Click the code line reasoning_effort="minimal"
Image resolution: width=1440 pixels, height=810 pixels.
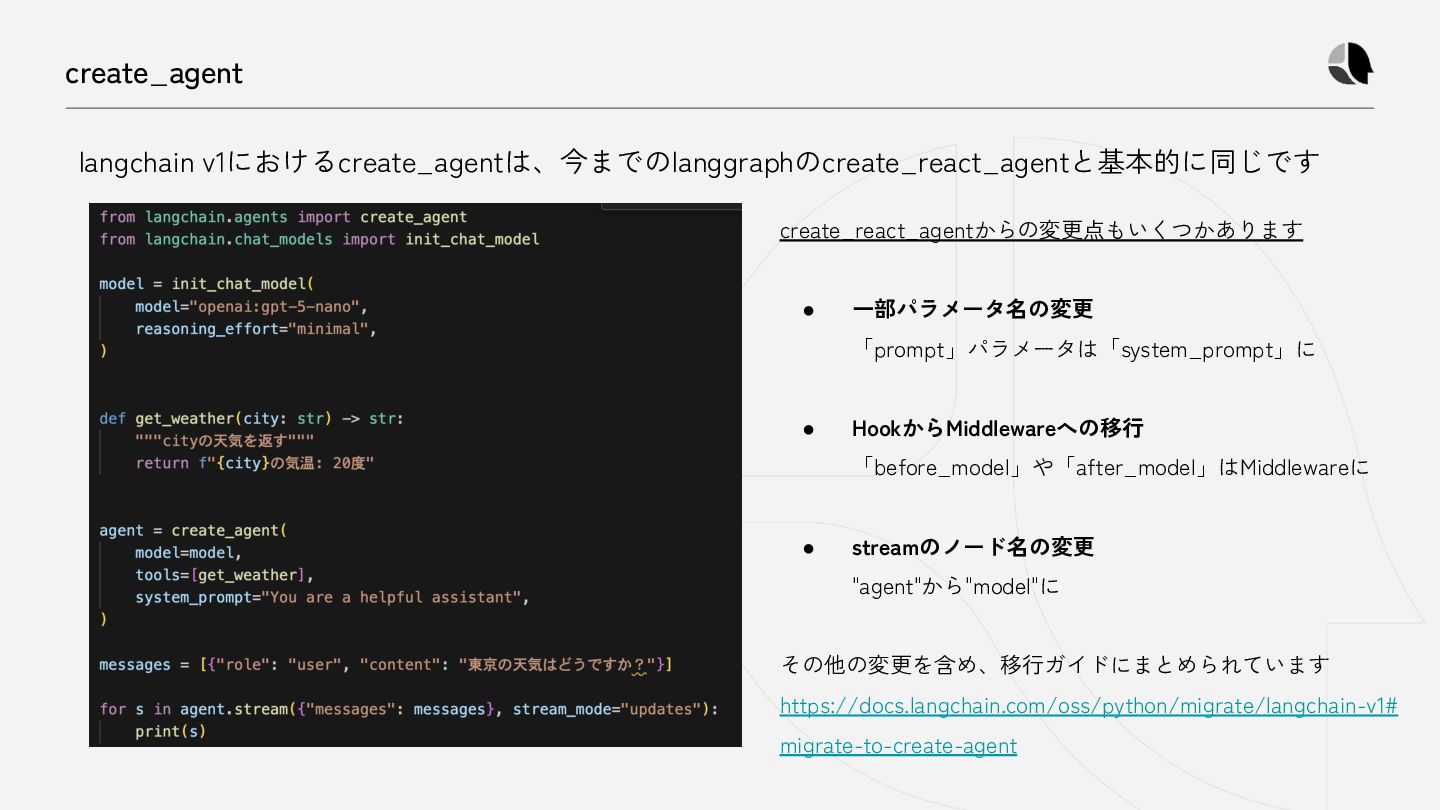point(256,328)
